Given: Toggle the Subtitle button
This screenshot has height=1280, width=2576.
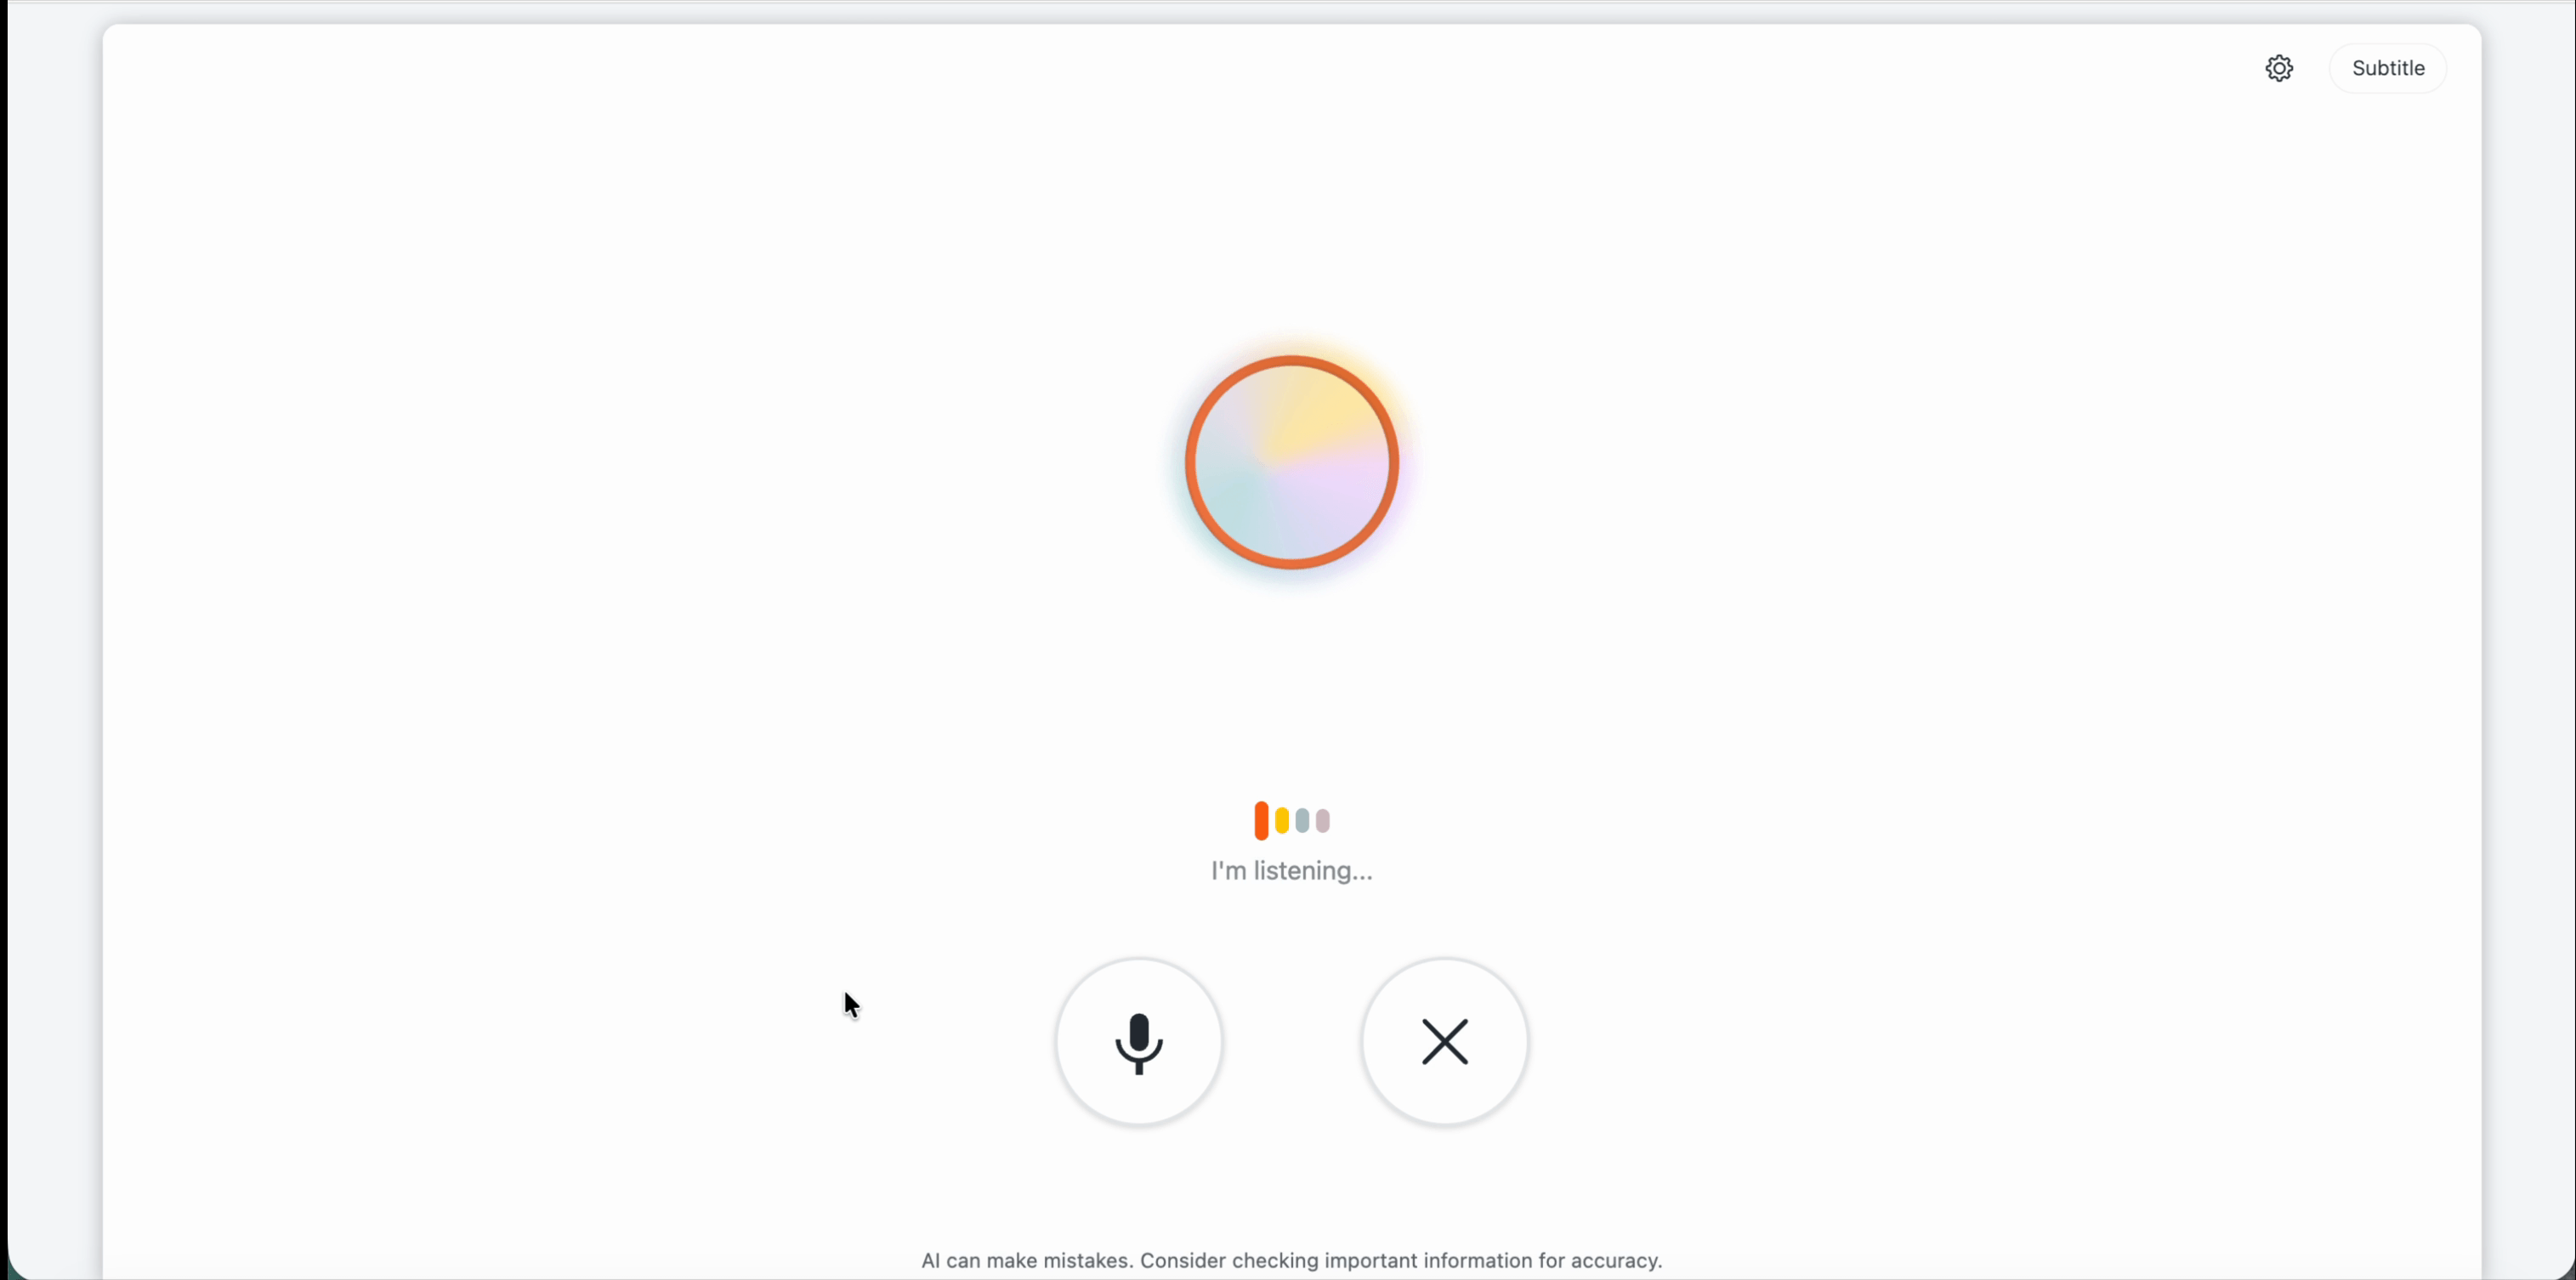Looking at the screenshot, I should coord(2388,68).
